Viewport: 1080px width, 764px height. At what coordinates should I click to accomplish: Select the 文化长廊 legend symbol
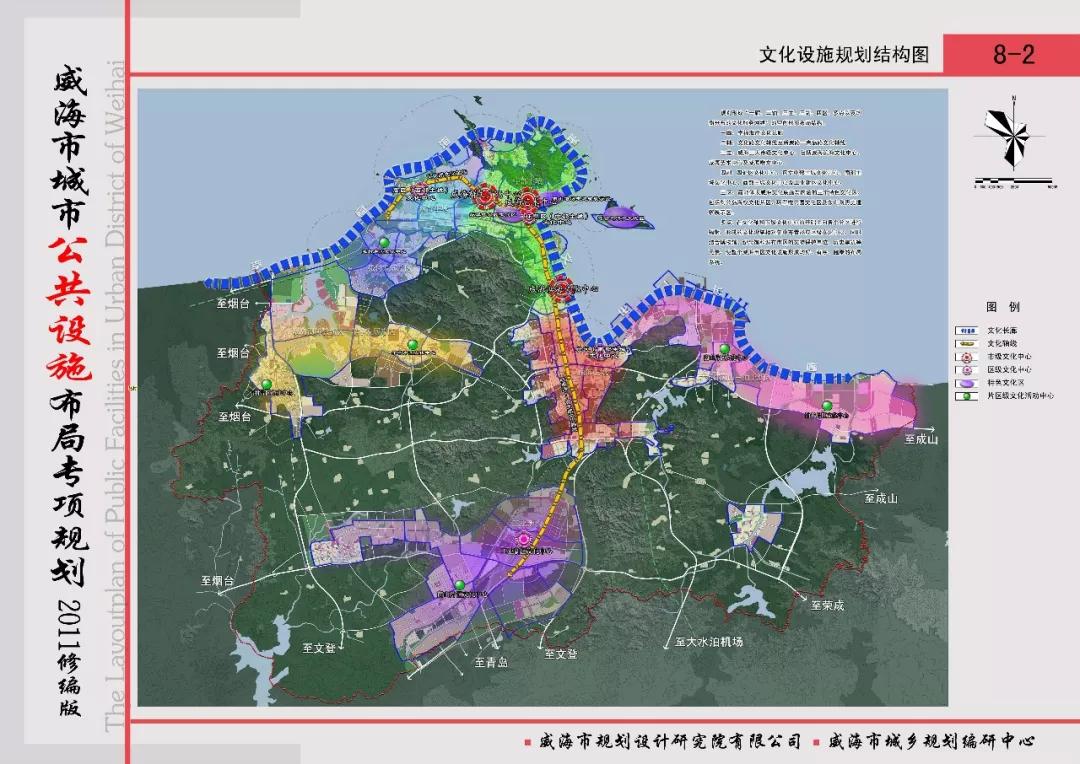[966, 329]
